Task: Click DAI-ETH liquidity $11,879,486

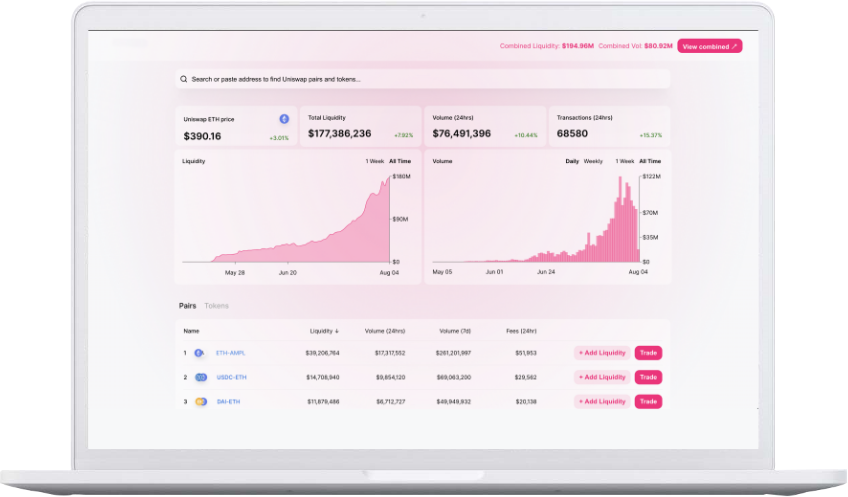Action: [323, 402]
